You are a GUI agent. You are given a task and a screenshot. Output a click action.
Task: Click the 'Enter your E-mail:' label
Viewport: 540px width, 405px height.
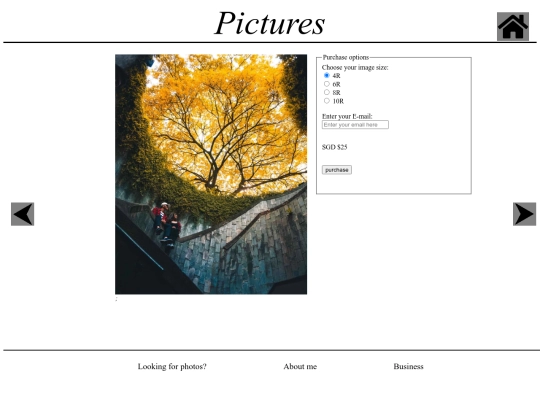click(x=347, y=116)
